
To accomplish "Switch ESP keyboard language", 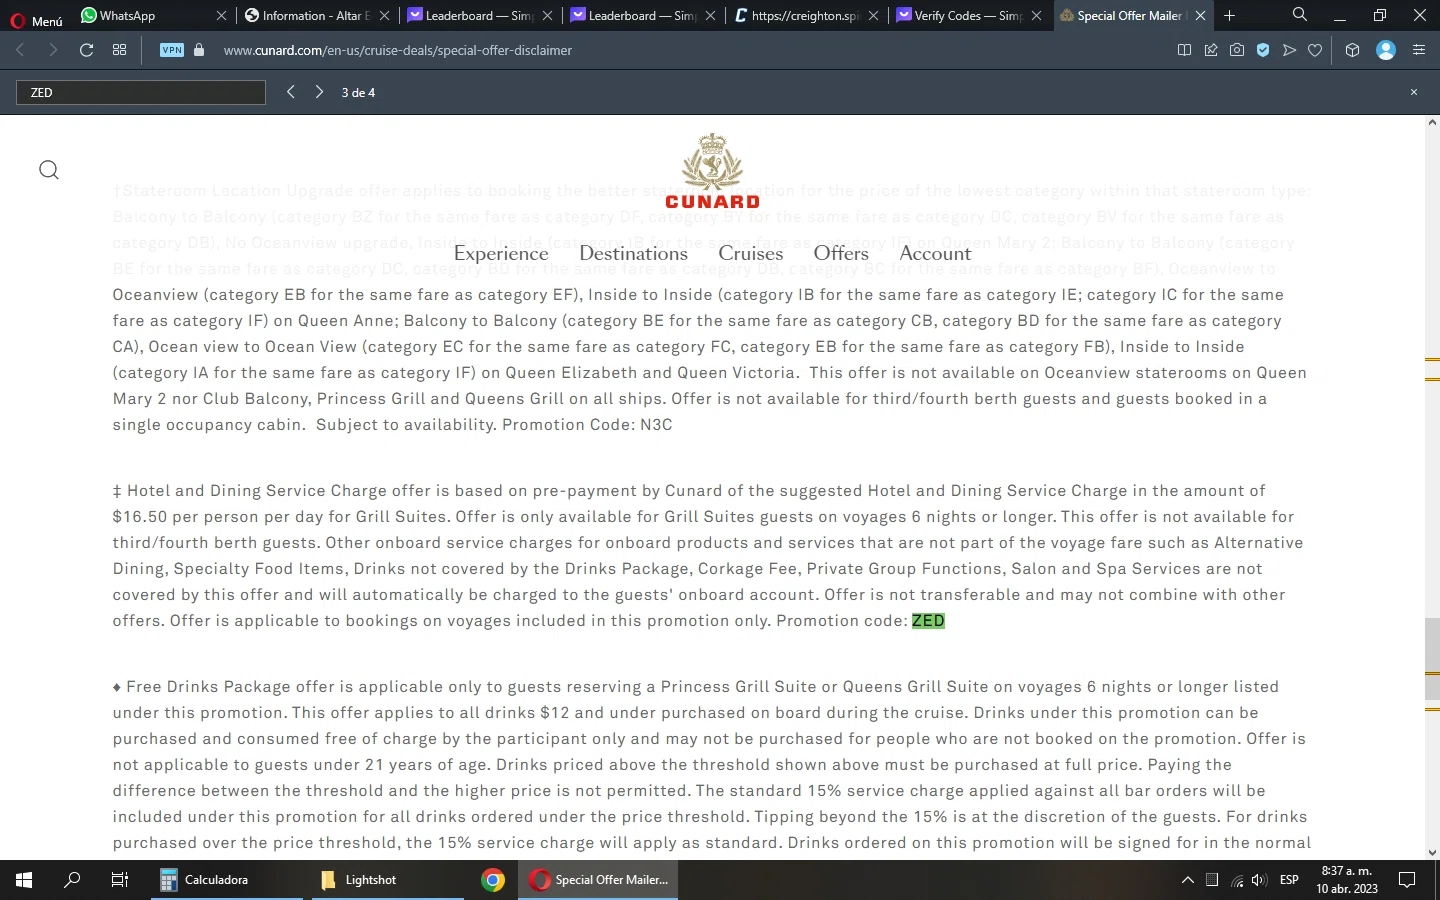I will (x=1289, y=880).
